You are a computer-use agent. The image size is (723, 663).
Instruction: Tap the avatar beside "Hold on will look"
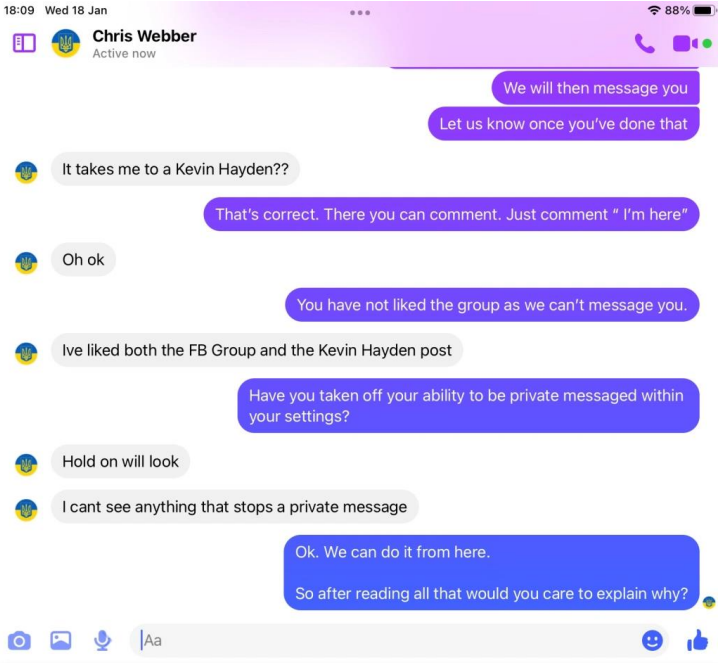pos(26,464)
